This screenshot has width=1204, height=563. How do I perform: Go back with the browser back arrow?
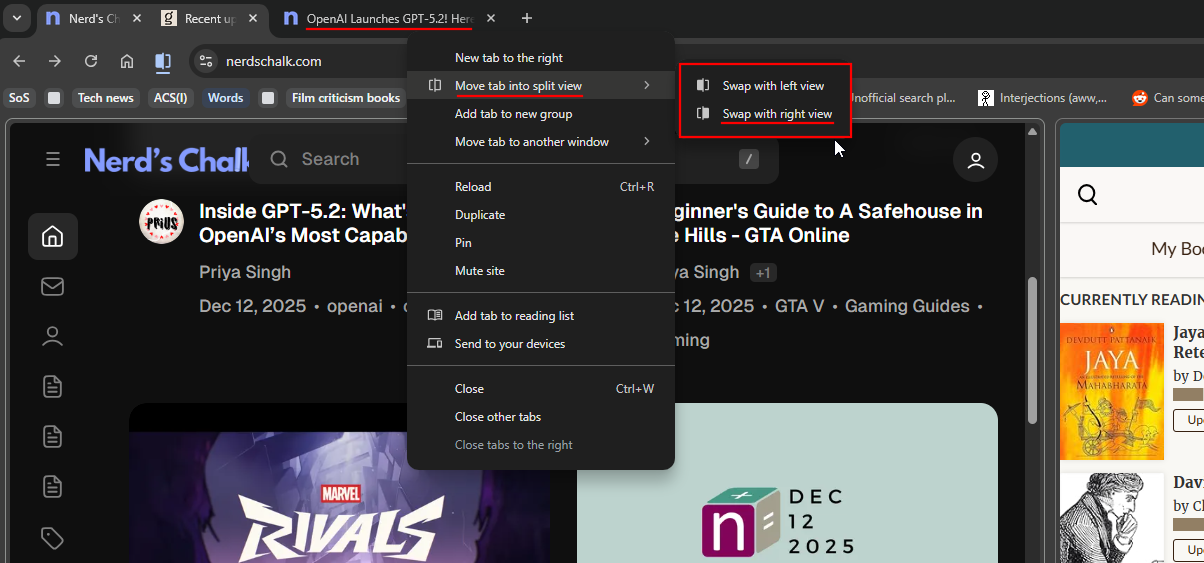pyautogui.click(x=20, y=61)
